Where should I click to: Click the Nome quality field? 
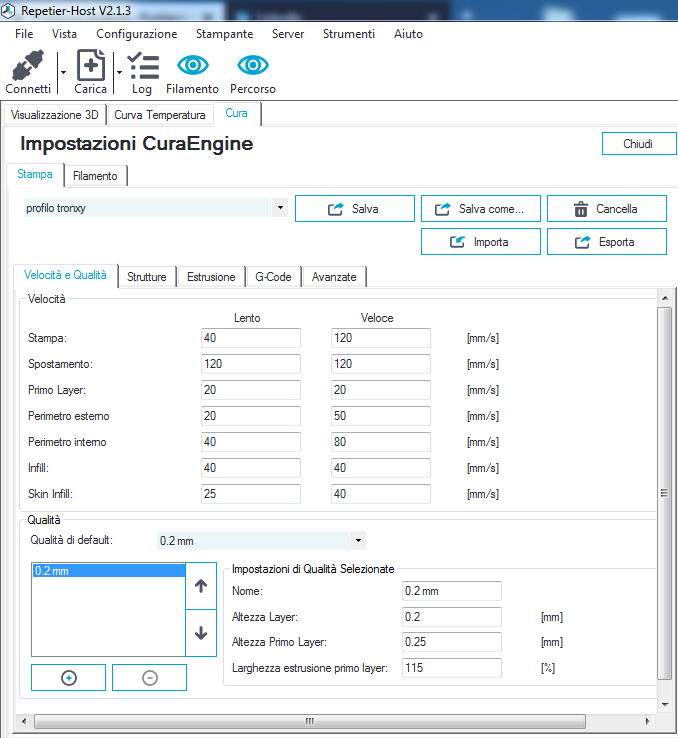(452, 591)
